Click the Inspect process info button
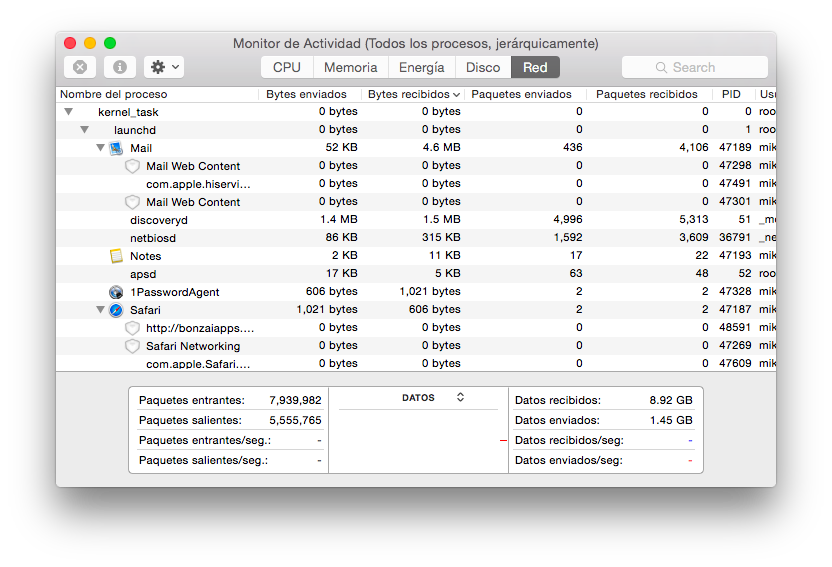This screenshot has height=567, width=832. [x=120, y=67]
